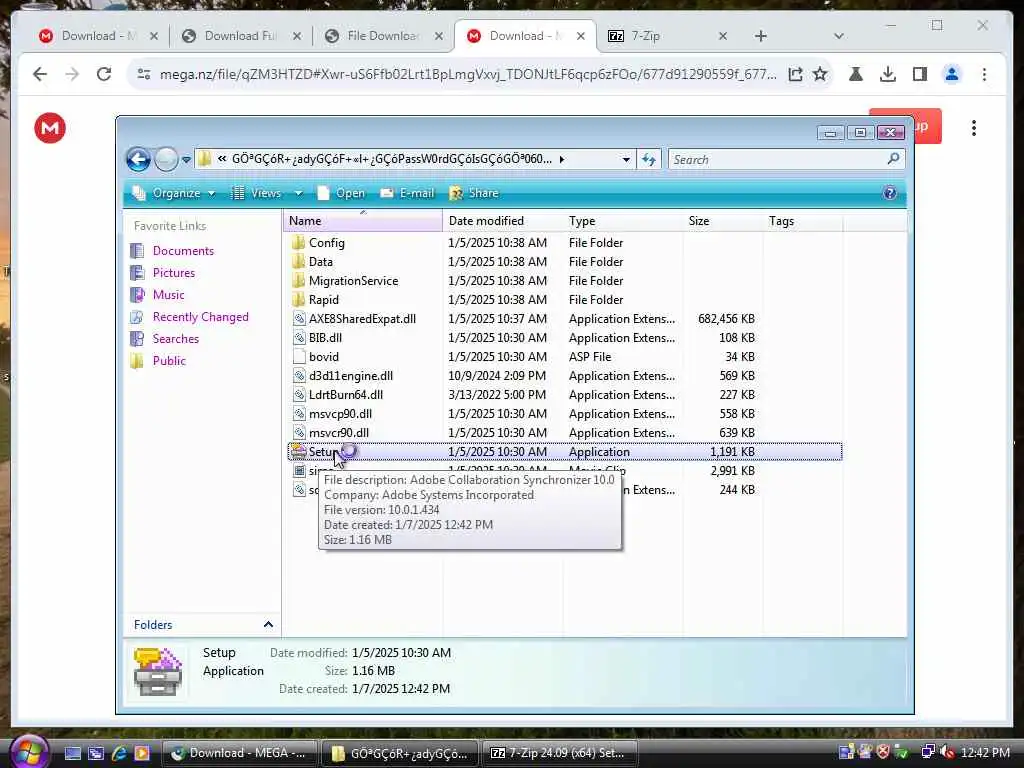
Task: Click the browser back button
Action: pyautogui.click(x=40, y=74)
